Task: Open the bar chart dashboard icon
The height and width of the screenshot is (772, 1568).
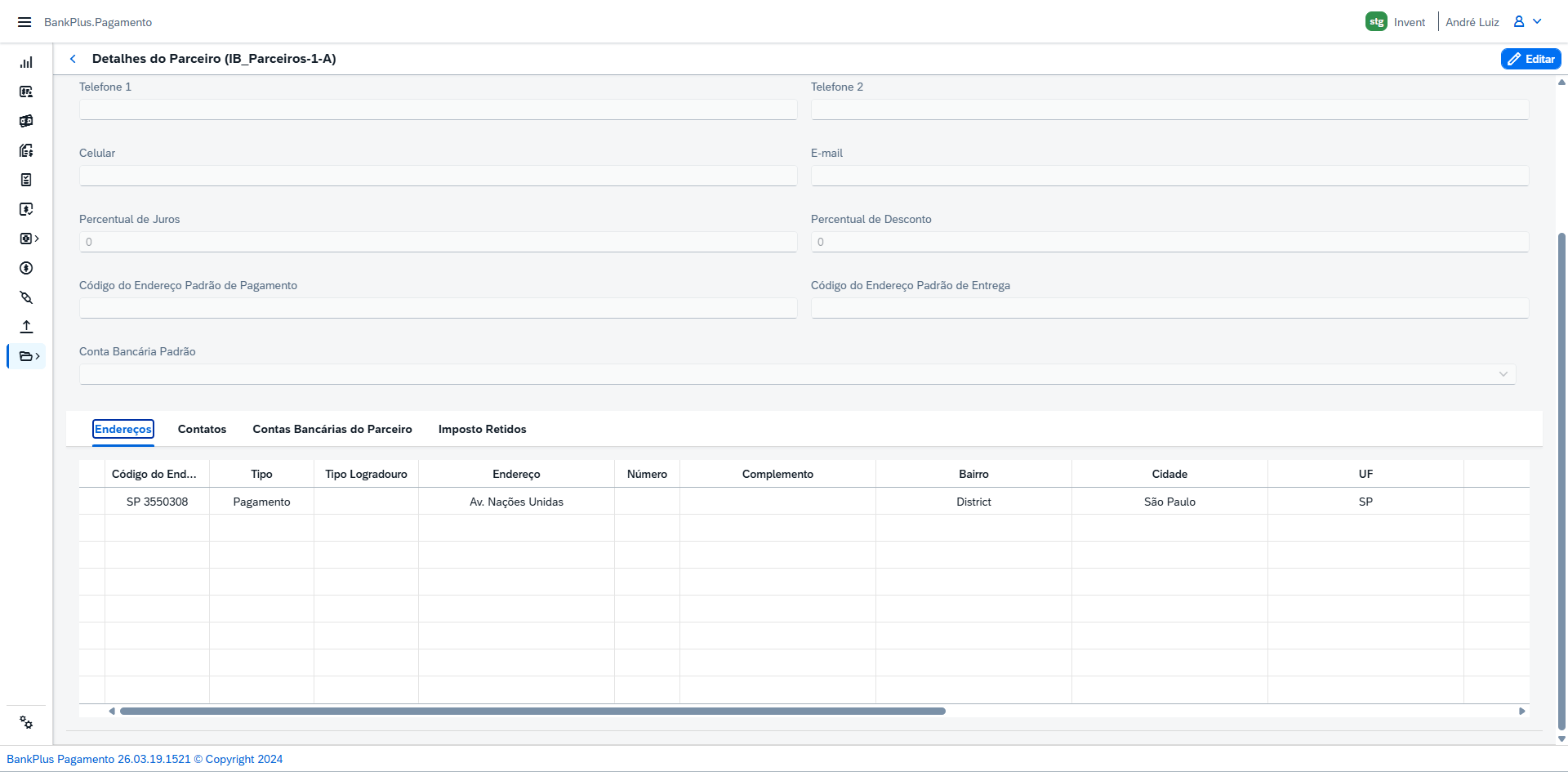Action: [x=26, y=62]
